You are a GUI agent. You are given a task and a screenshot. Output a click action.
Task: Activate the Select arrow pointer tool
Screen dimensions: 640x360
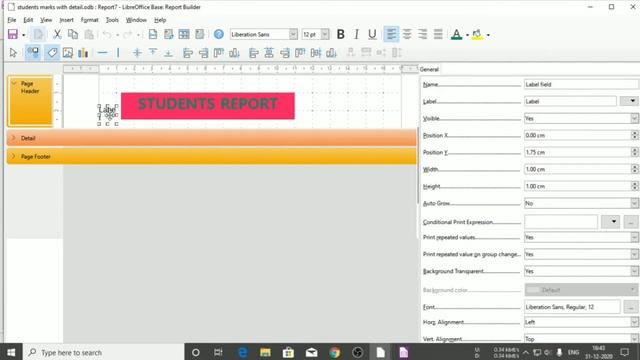[x=13, y=53]
